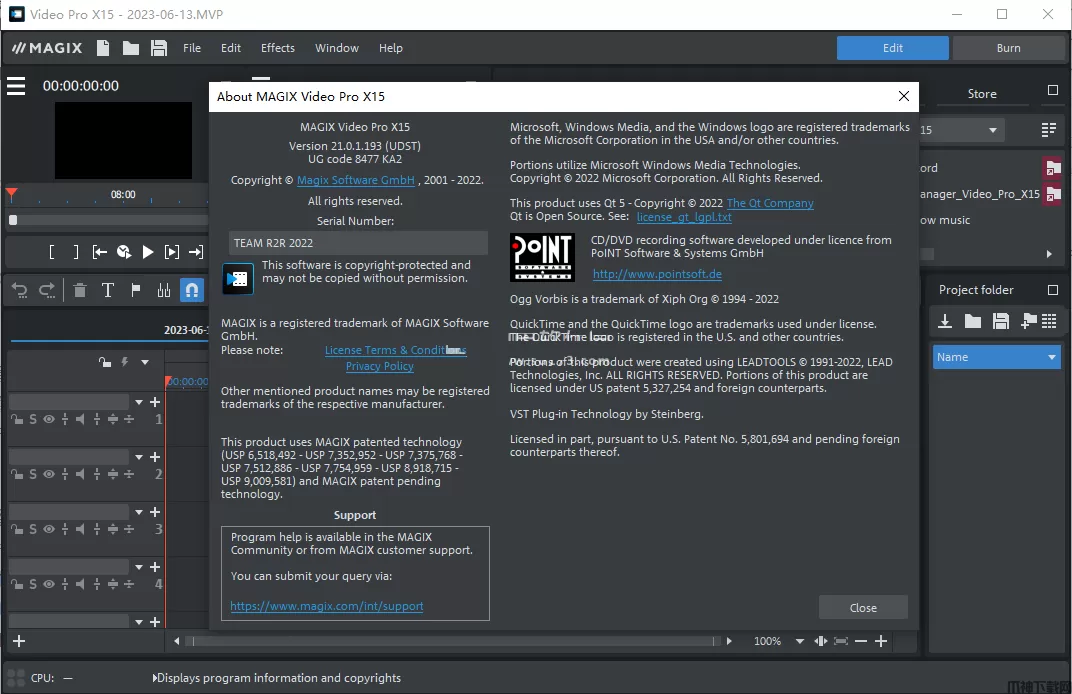Click the Close button in About dialog
This screenshot has height=694, width=1072.
coord(863,607)
